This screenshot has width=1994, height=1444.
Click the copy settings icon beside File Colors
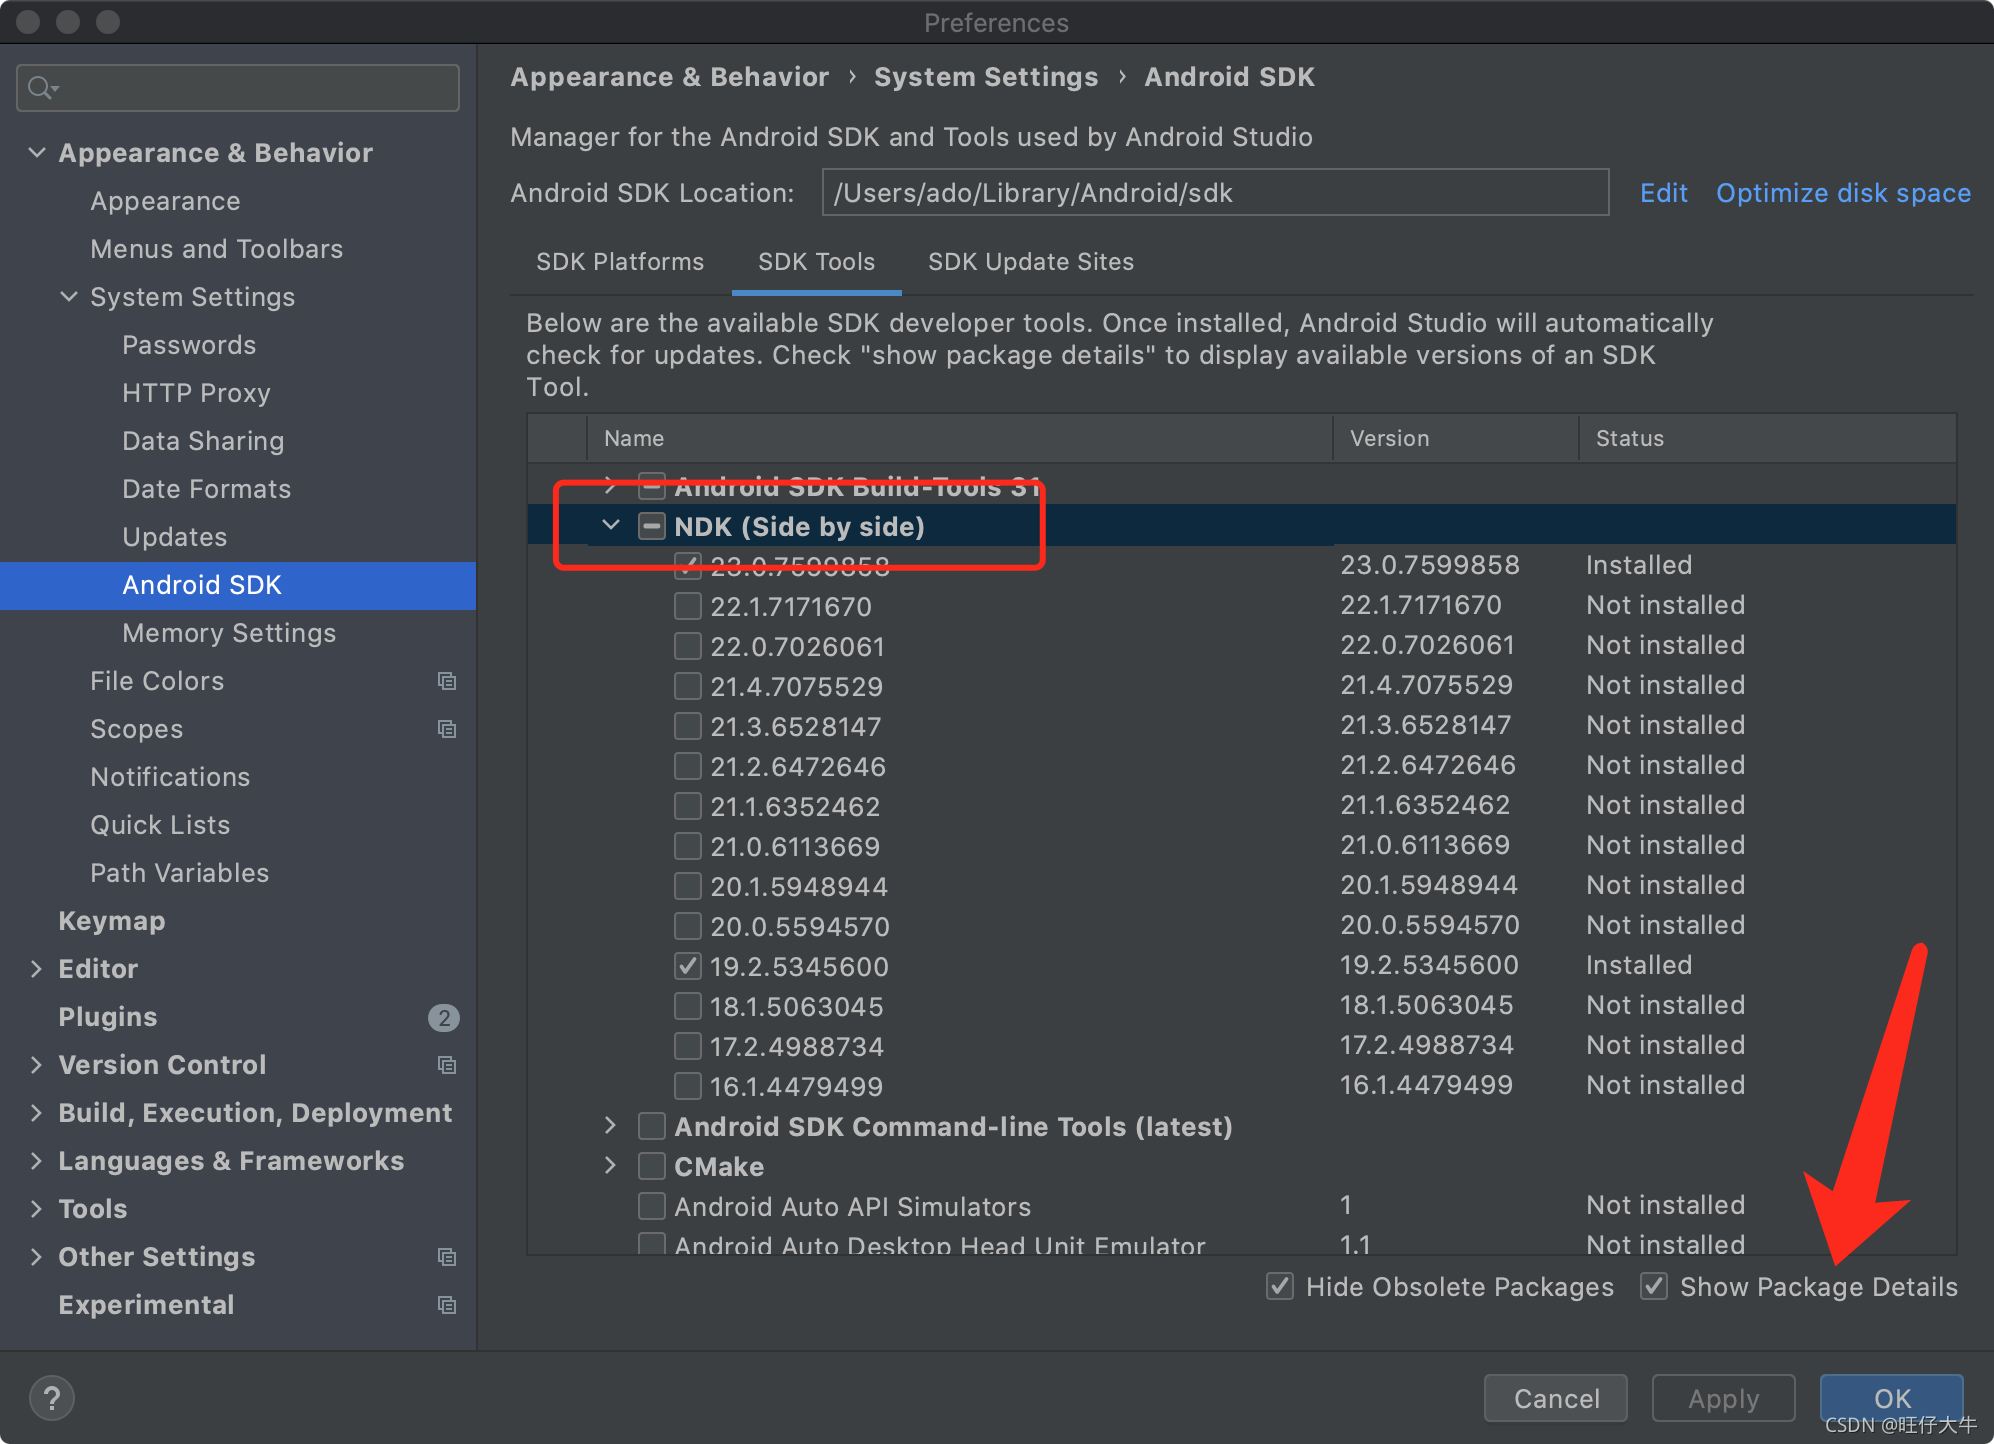(447, 681)
